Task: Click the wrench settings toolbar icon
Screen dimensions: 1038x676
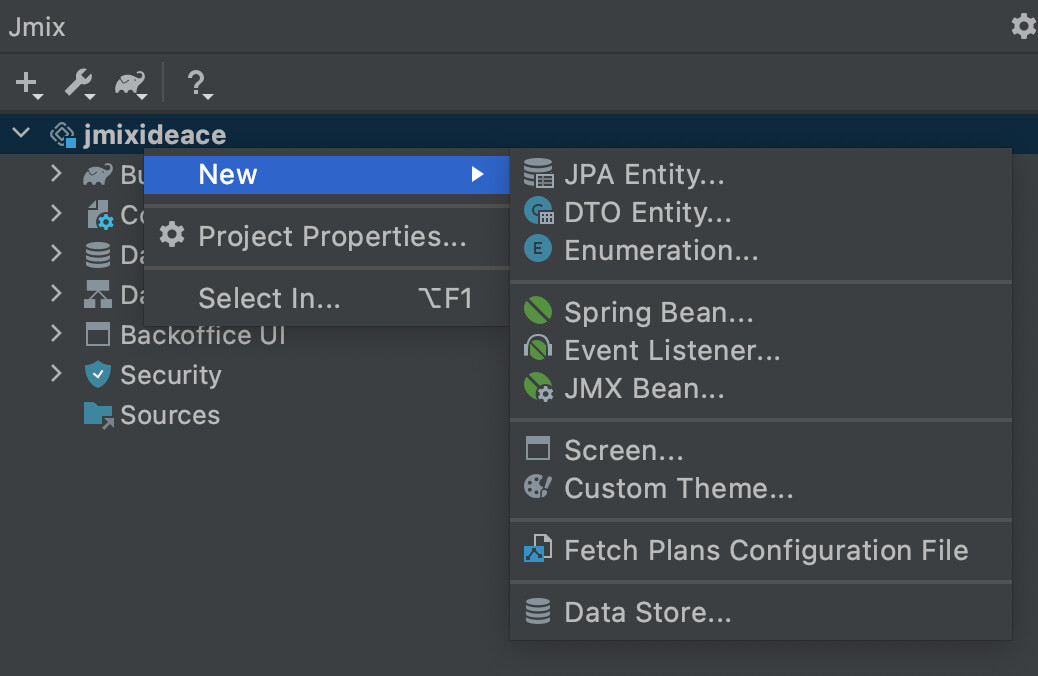Action: (80, 85)
